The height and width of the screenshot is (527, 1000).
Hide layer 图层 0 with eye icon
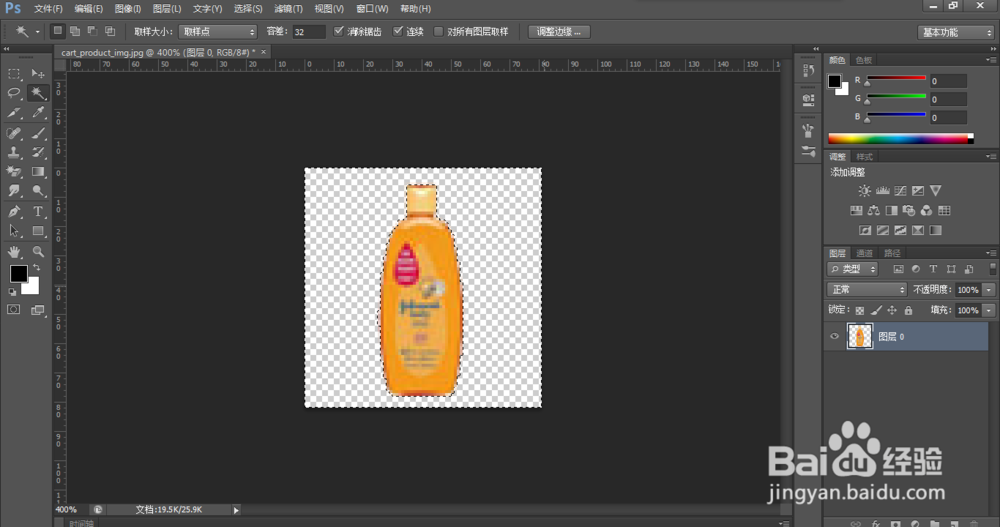(834, 336)
